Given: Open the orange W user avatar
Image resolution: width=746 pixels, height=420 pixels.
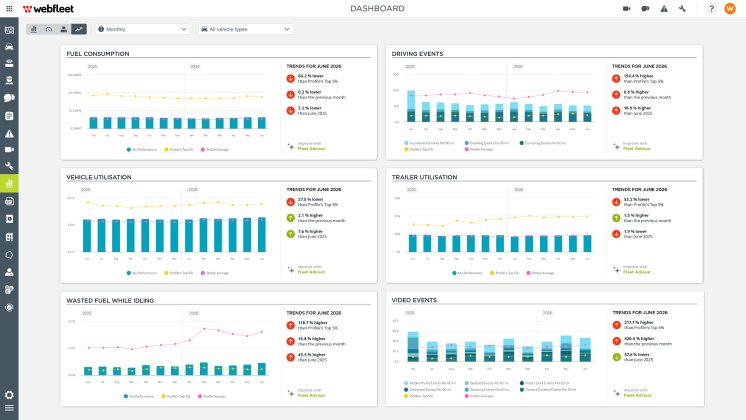Looking at the screenshot, I should coord(730,9).
